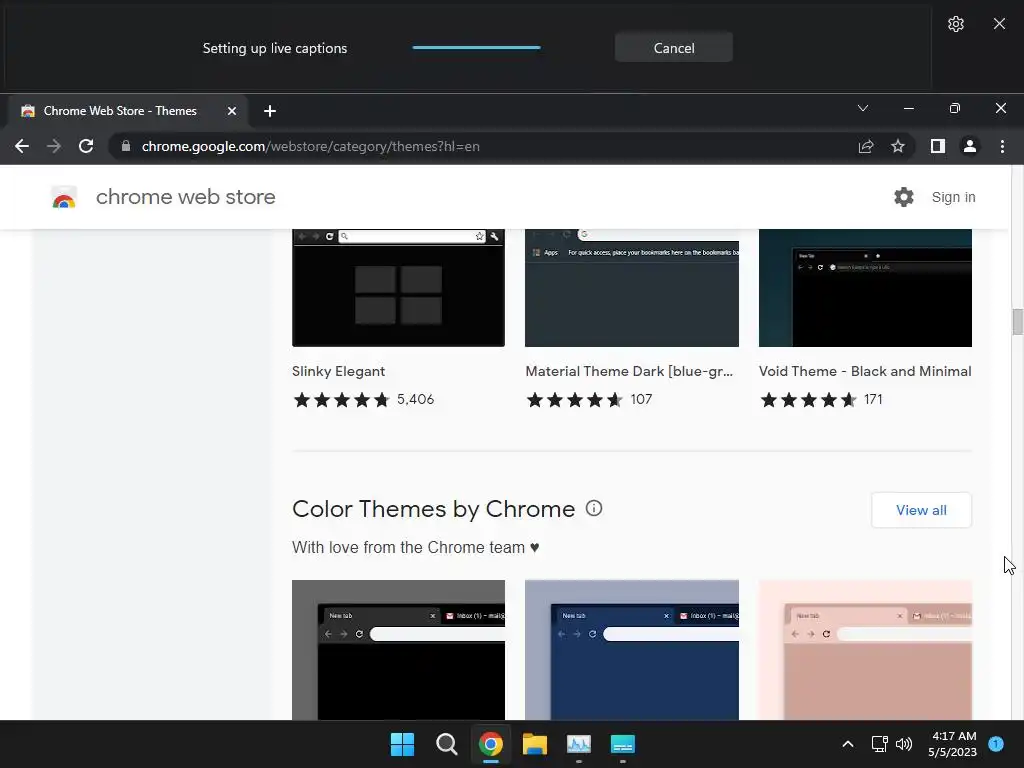Close the live captions bar

click(999, 24)
